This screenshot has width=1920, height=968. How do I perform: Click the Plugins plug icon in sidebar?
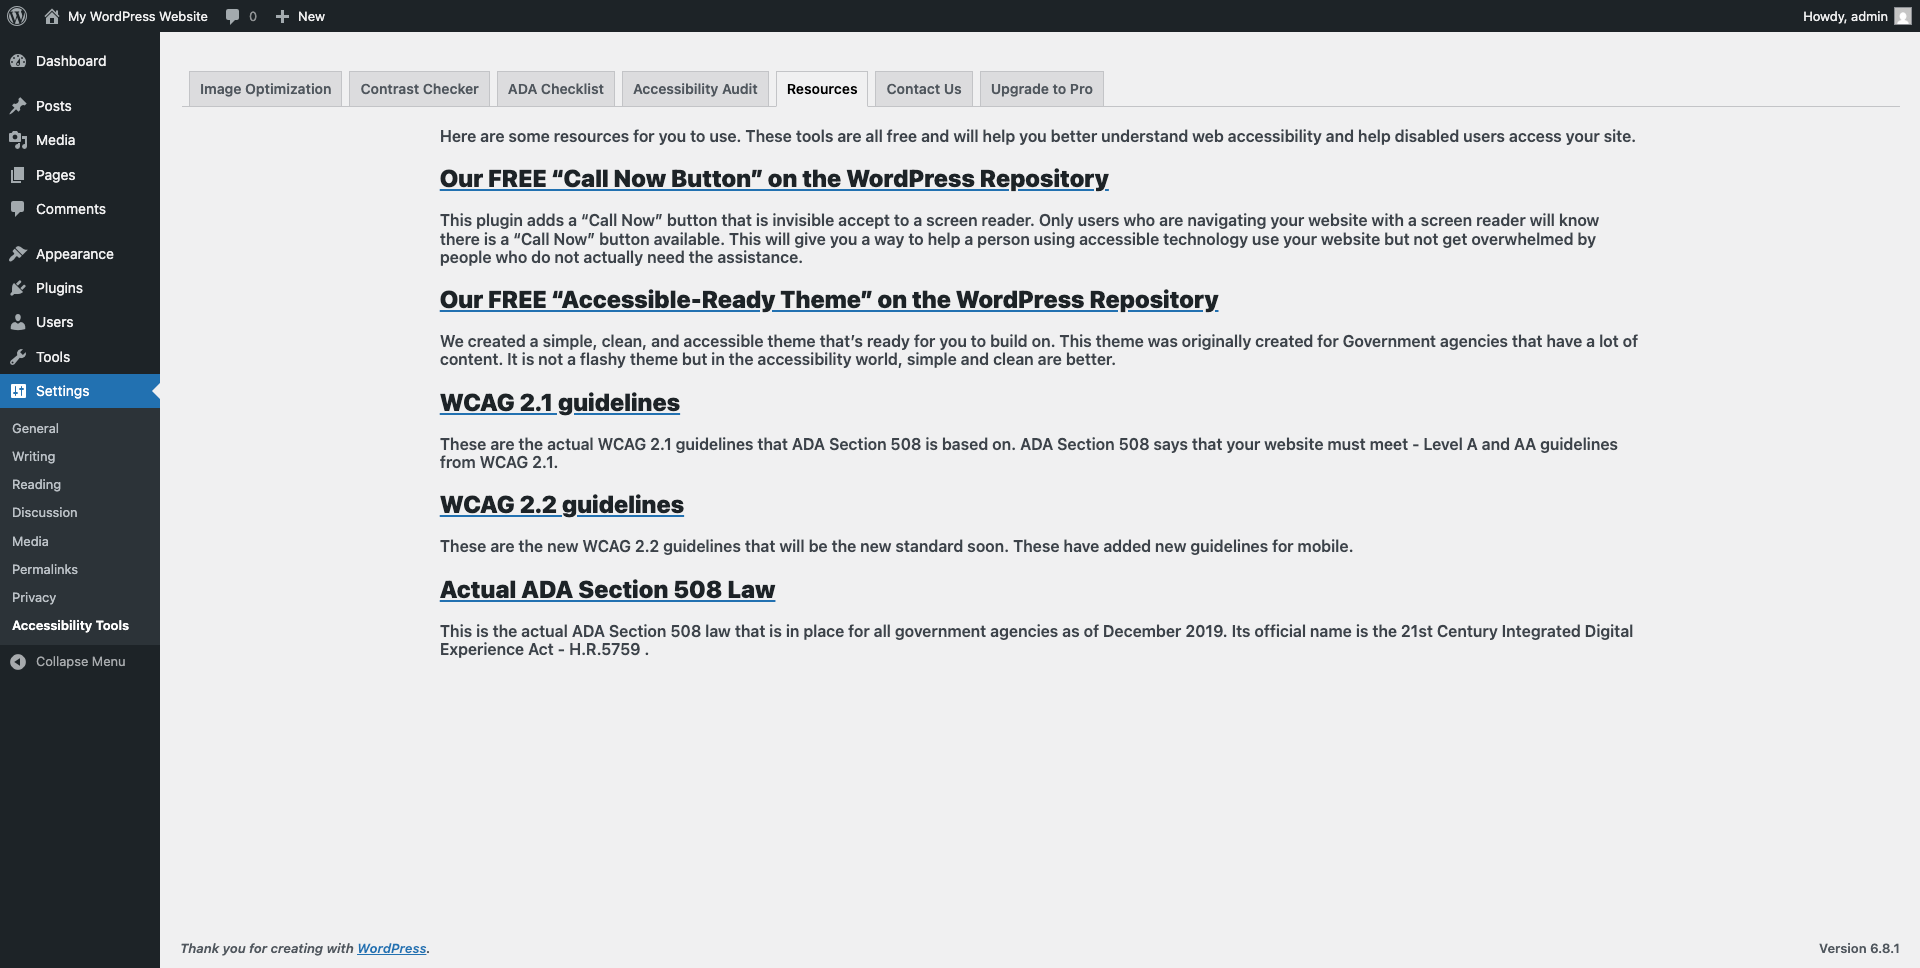(18, 288)
